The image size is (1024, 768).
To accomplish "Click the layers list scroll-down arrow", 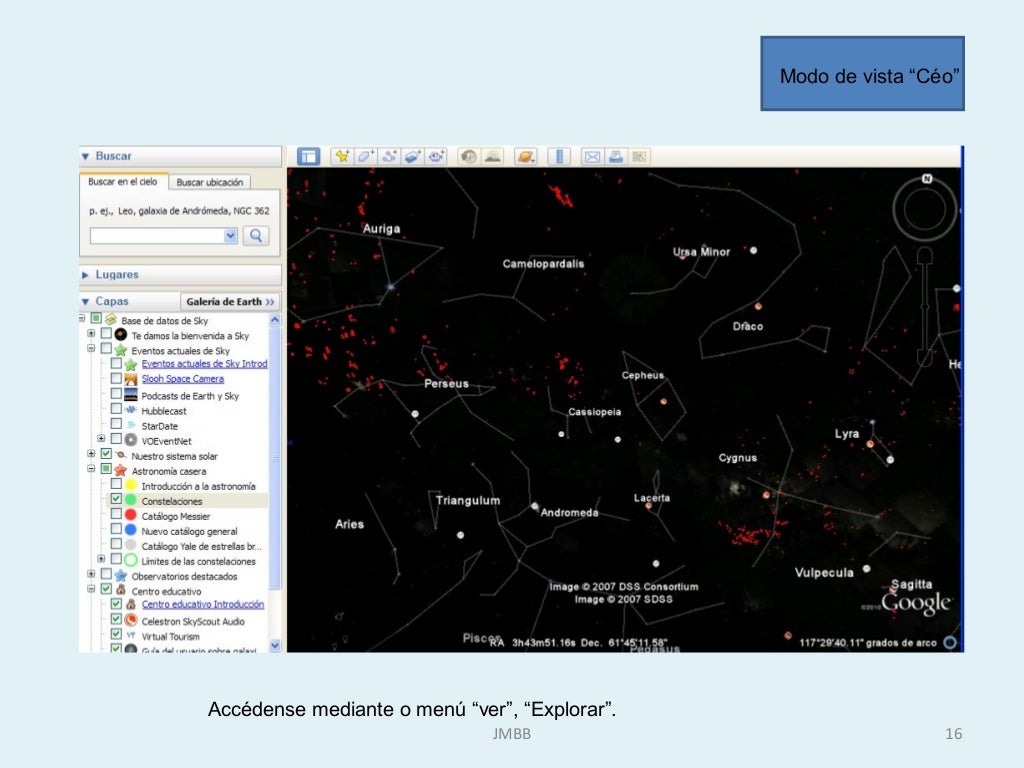I will coord(274,645).
